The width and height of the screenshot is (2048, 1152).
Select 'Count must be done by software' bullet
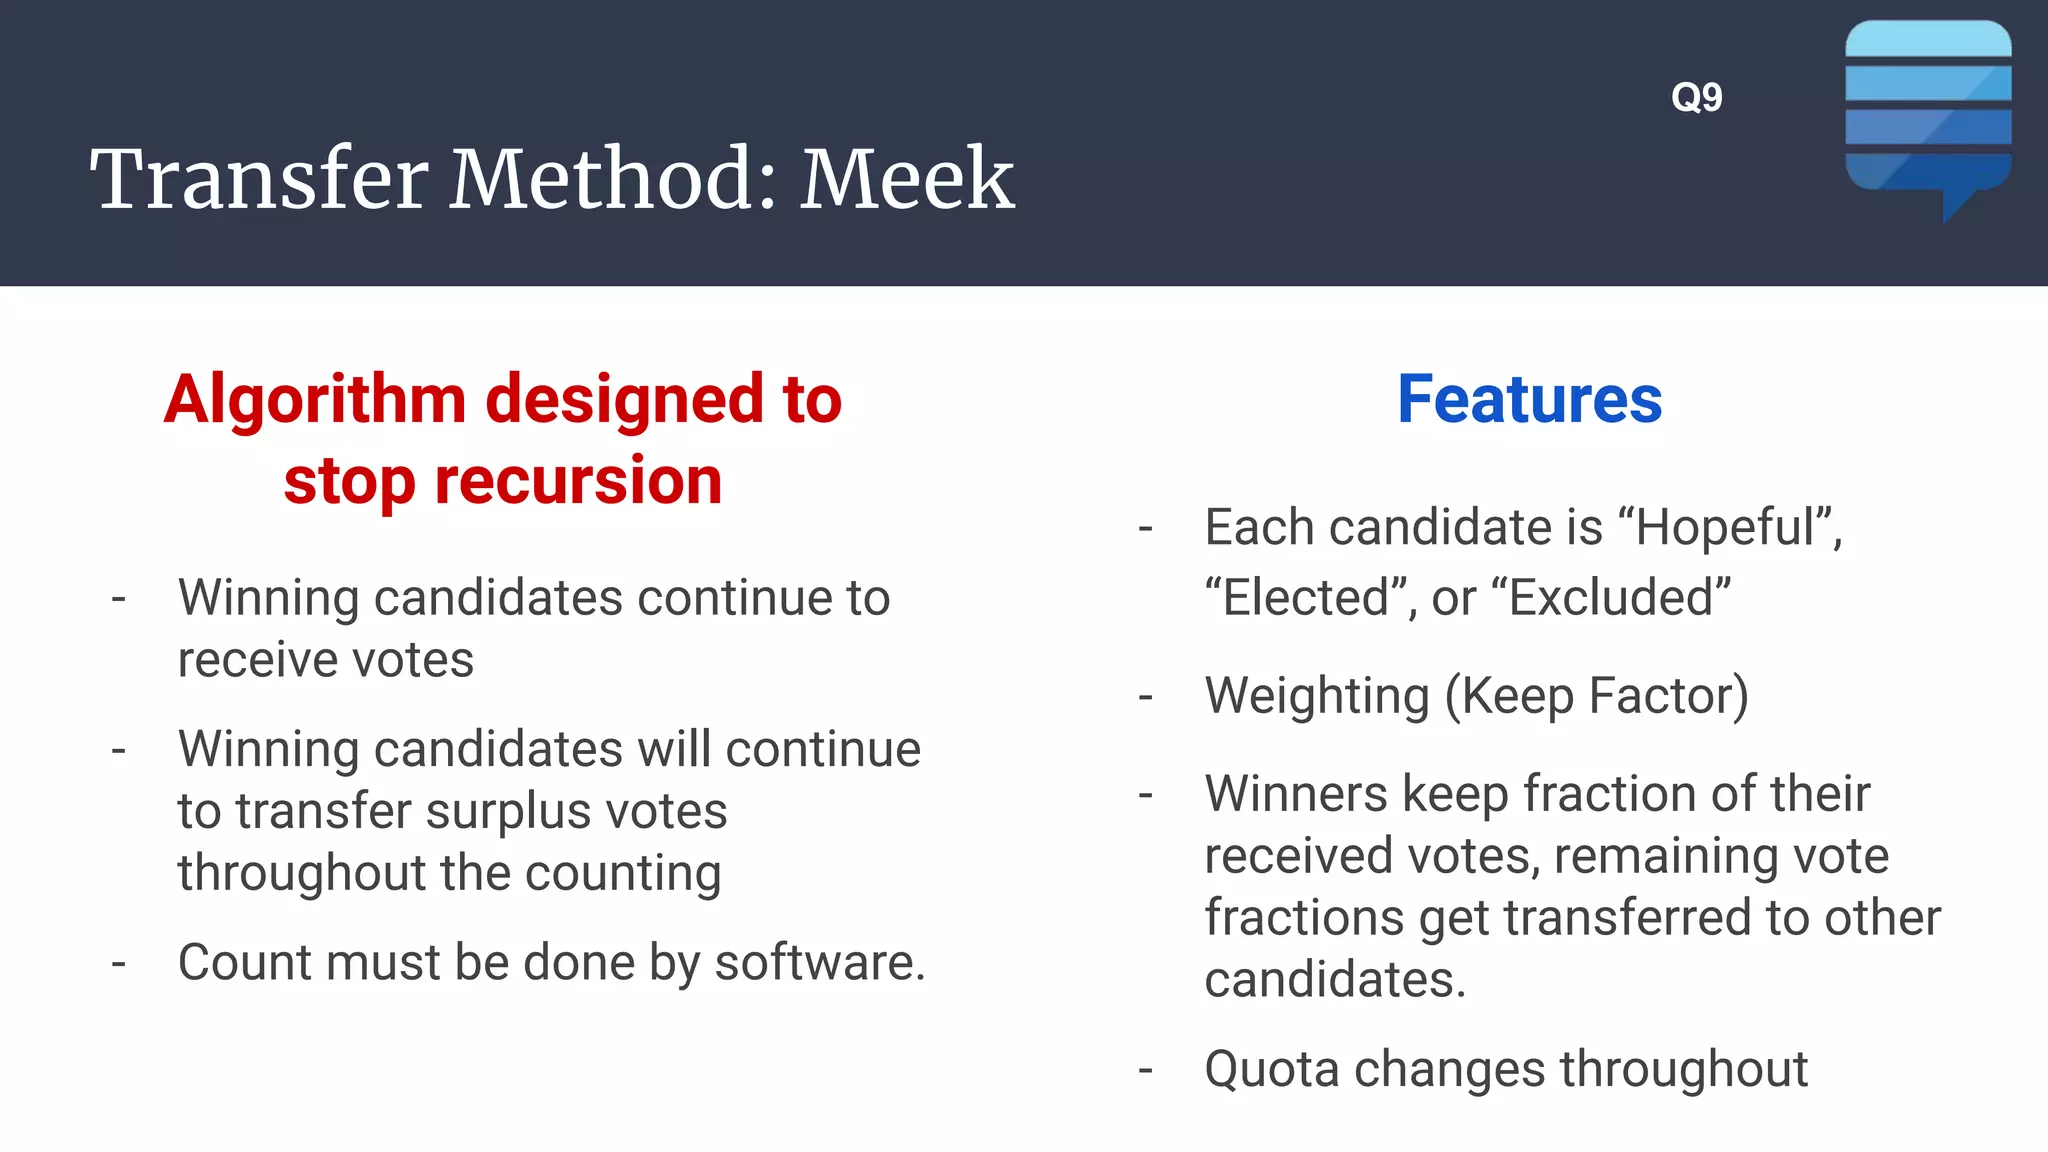point(552,962)
